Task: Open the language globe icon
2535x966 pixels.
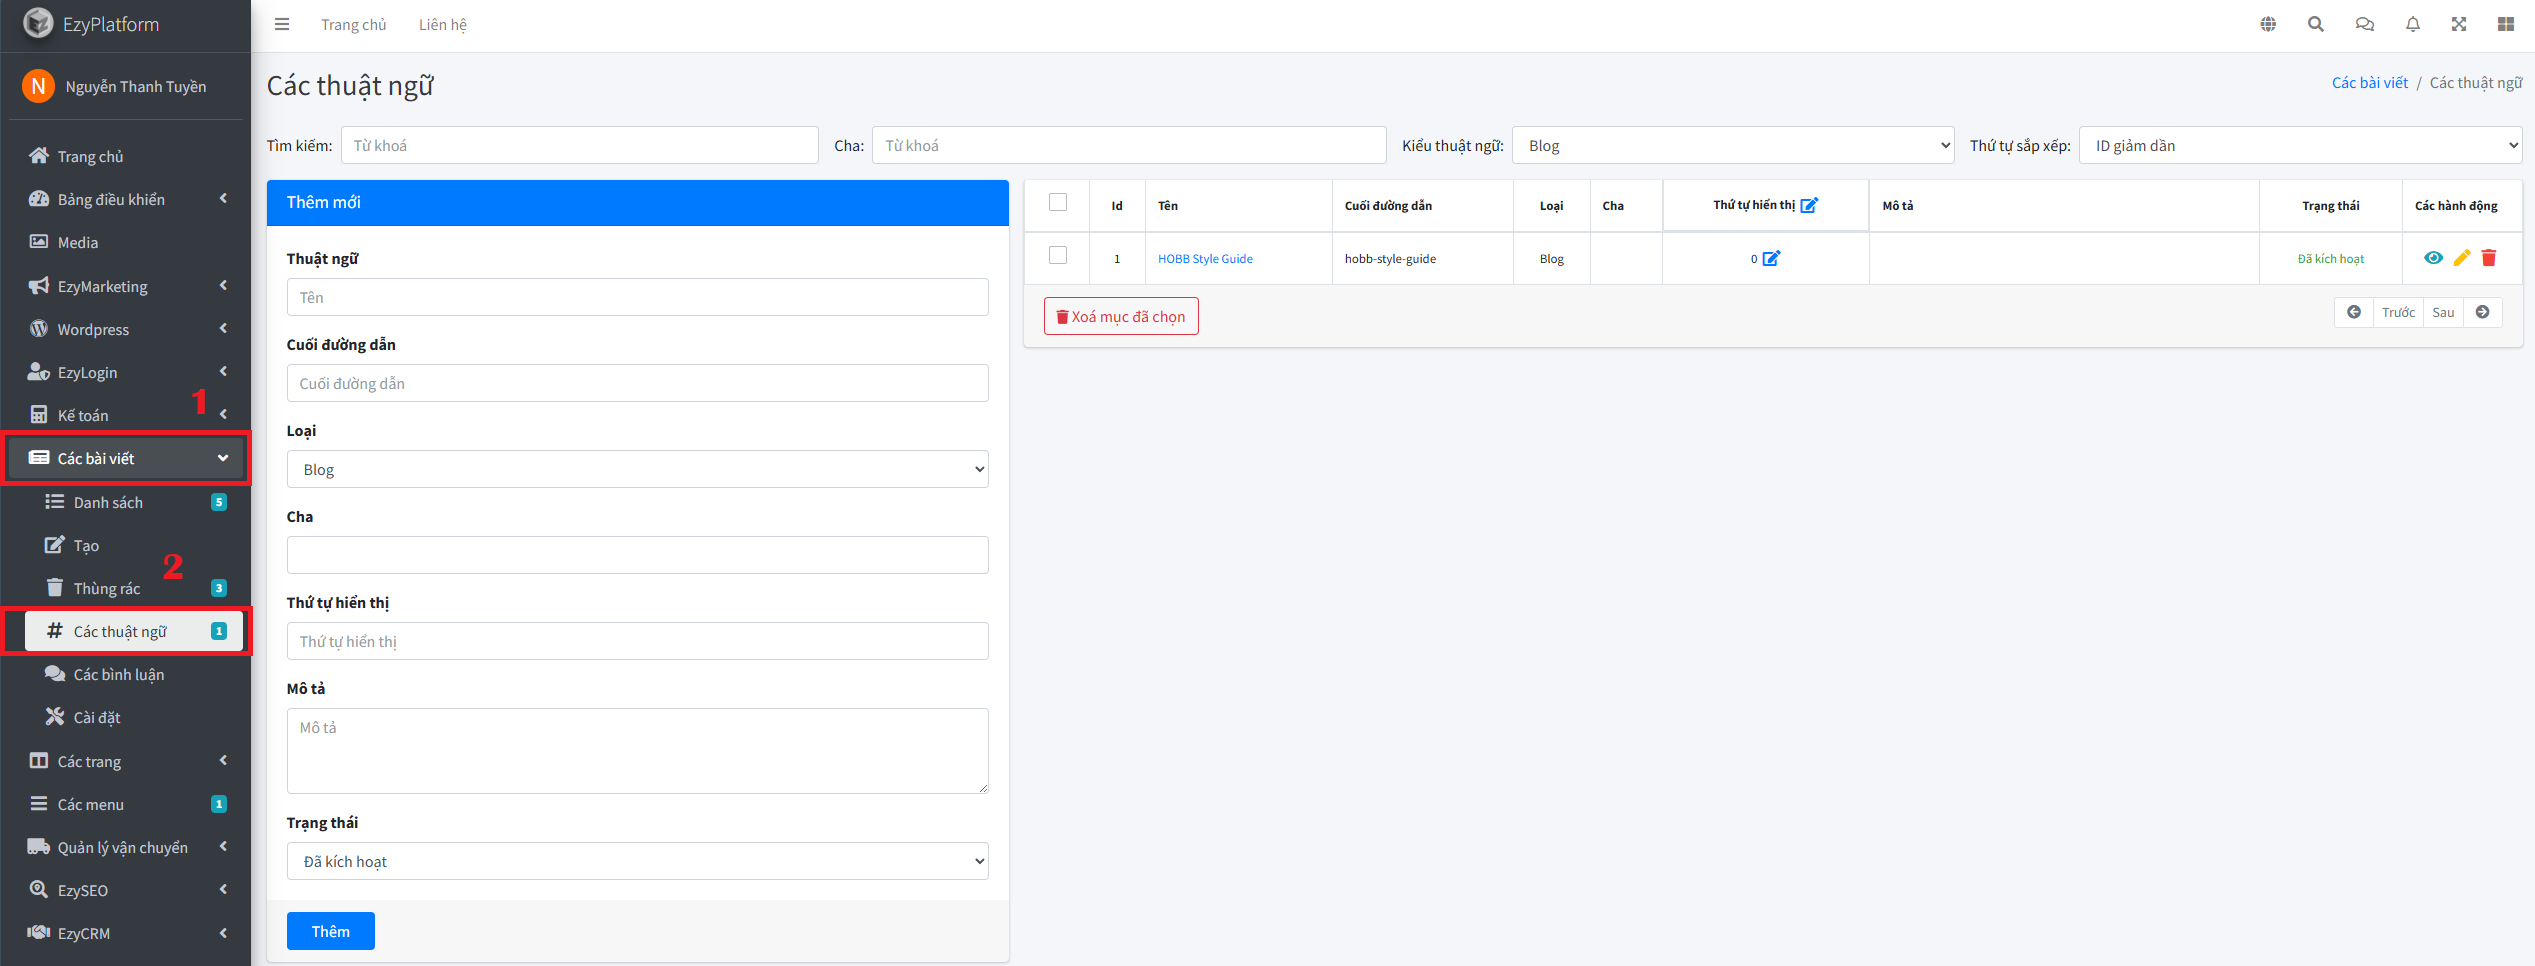Action: tap(2268, 24)
